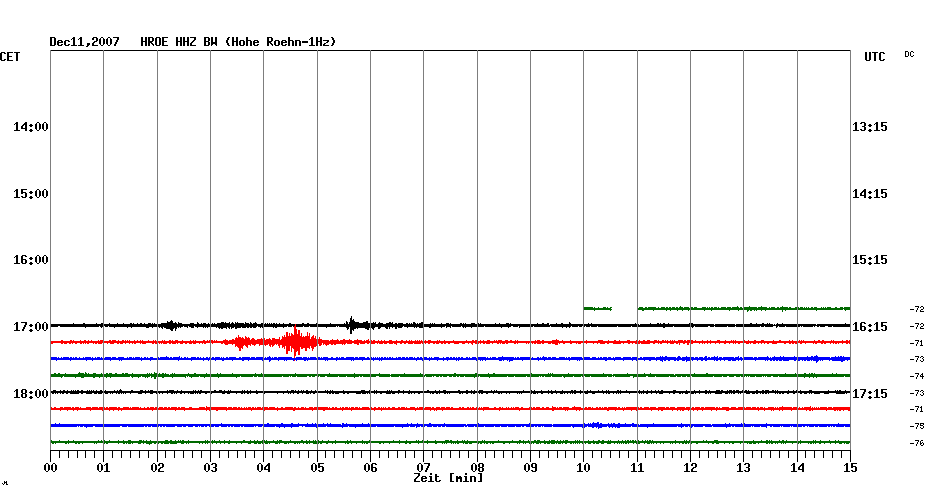Click minute tick label '13'

pos(743,468)
